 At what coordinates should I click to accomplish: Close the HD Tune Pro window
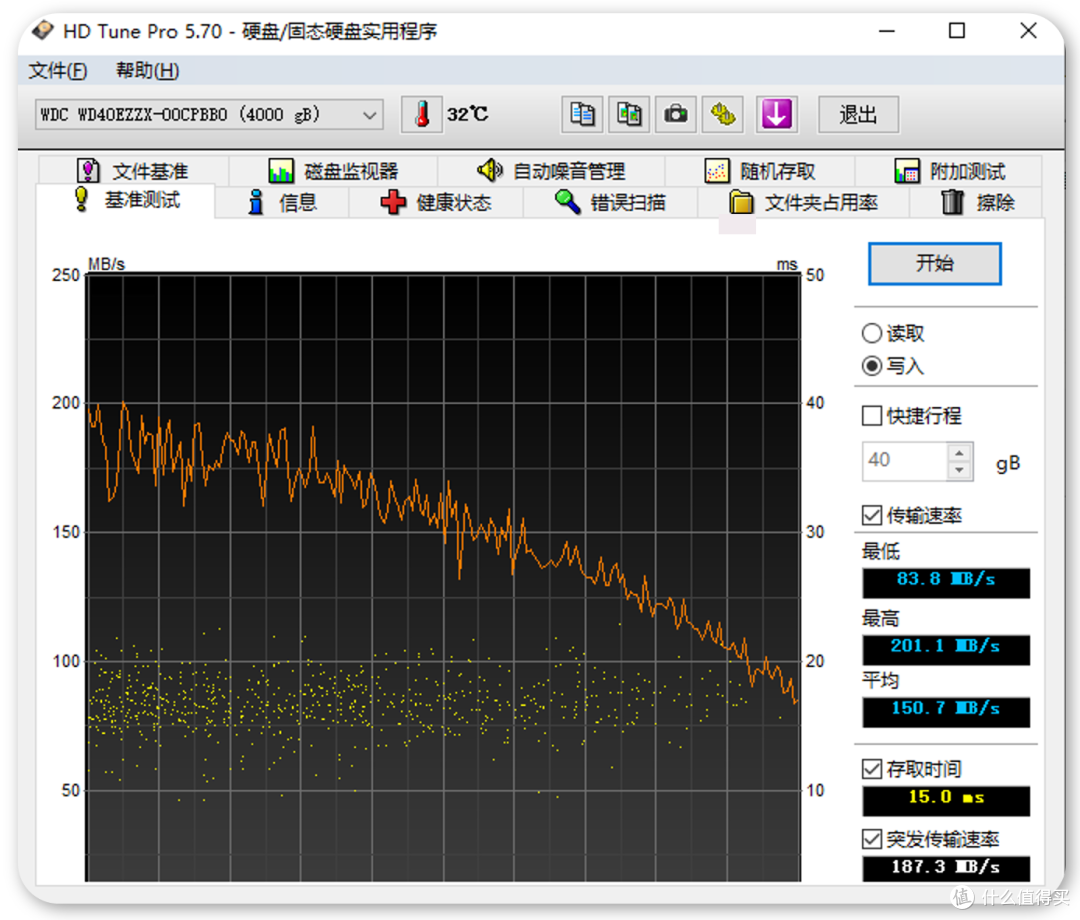point(1028,31)
